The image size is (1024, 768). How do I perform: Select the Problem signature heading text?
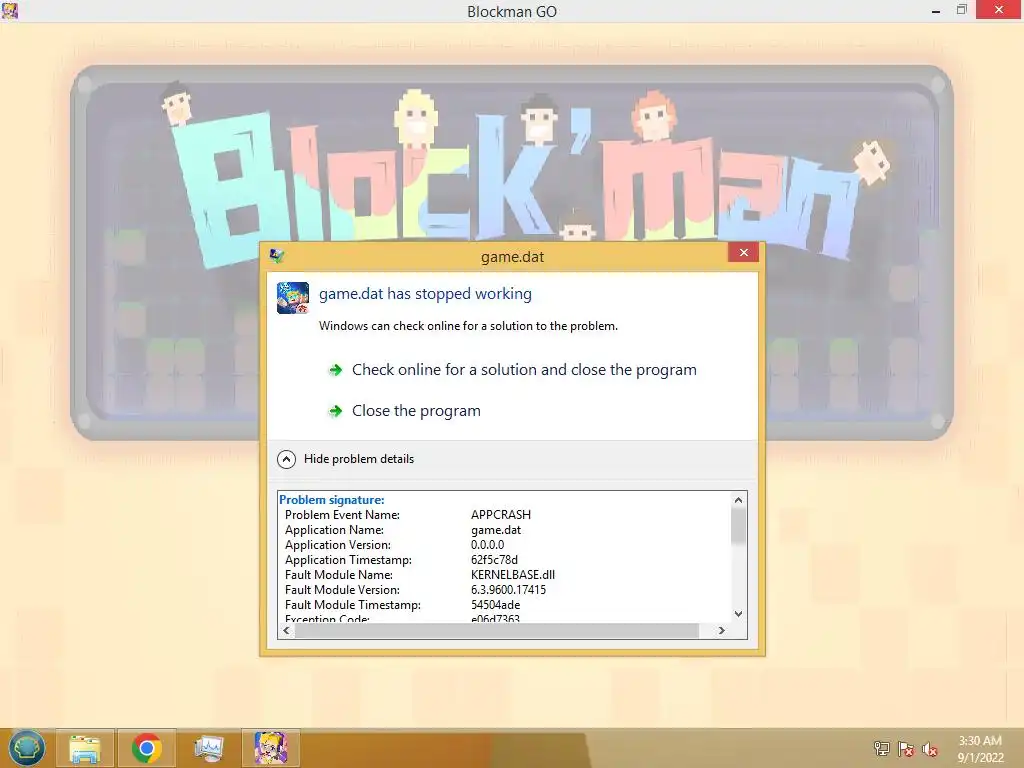pyautogui.click(x=332, y=500)
